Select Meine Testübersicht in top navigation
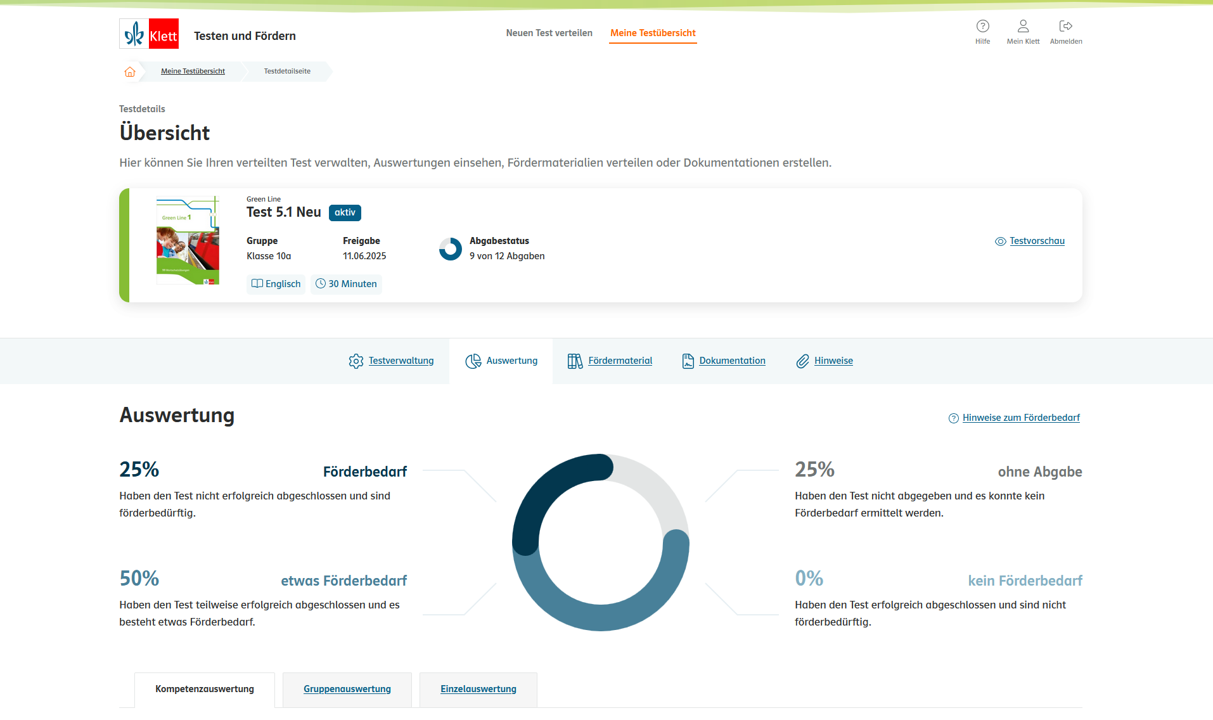Image resolution: width=1213 pixels, height=720 pixels. pos(653,33)
